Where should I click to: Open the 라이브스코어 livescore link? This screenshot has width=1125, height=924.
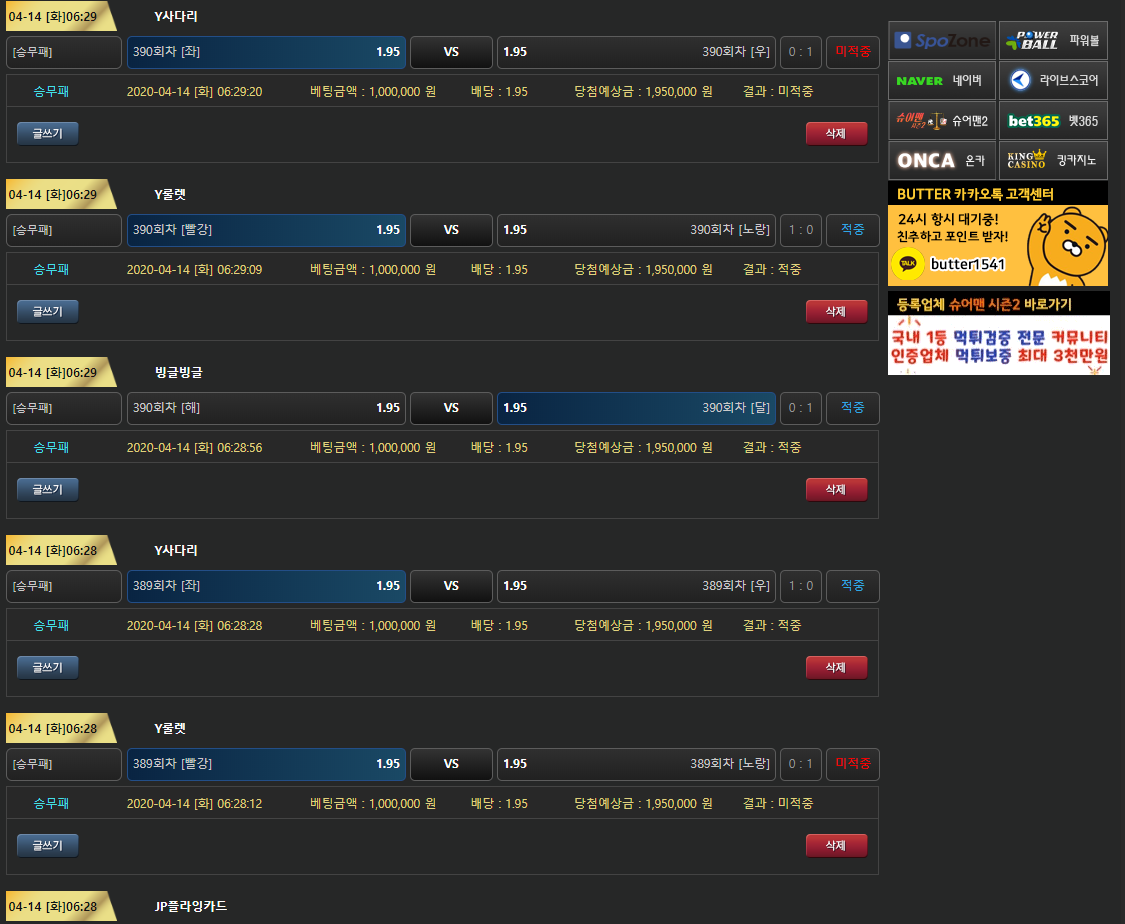1053,81
